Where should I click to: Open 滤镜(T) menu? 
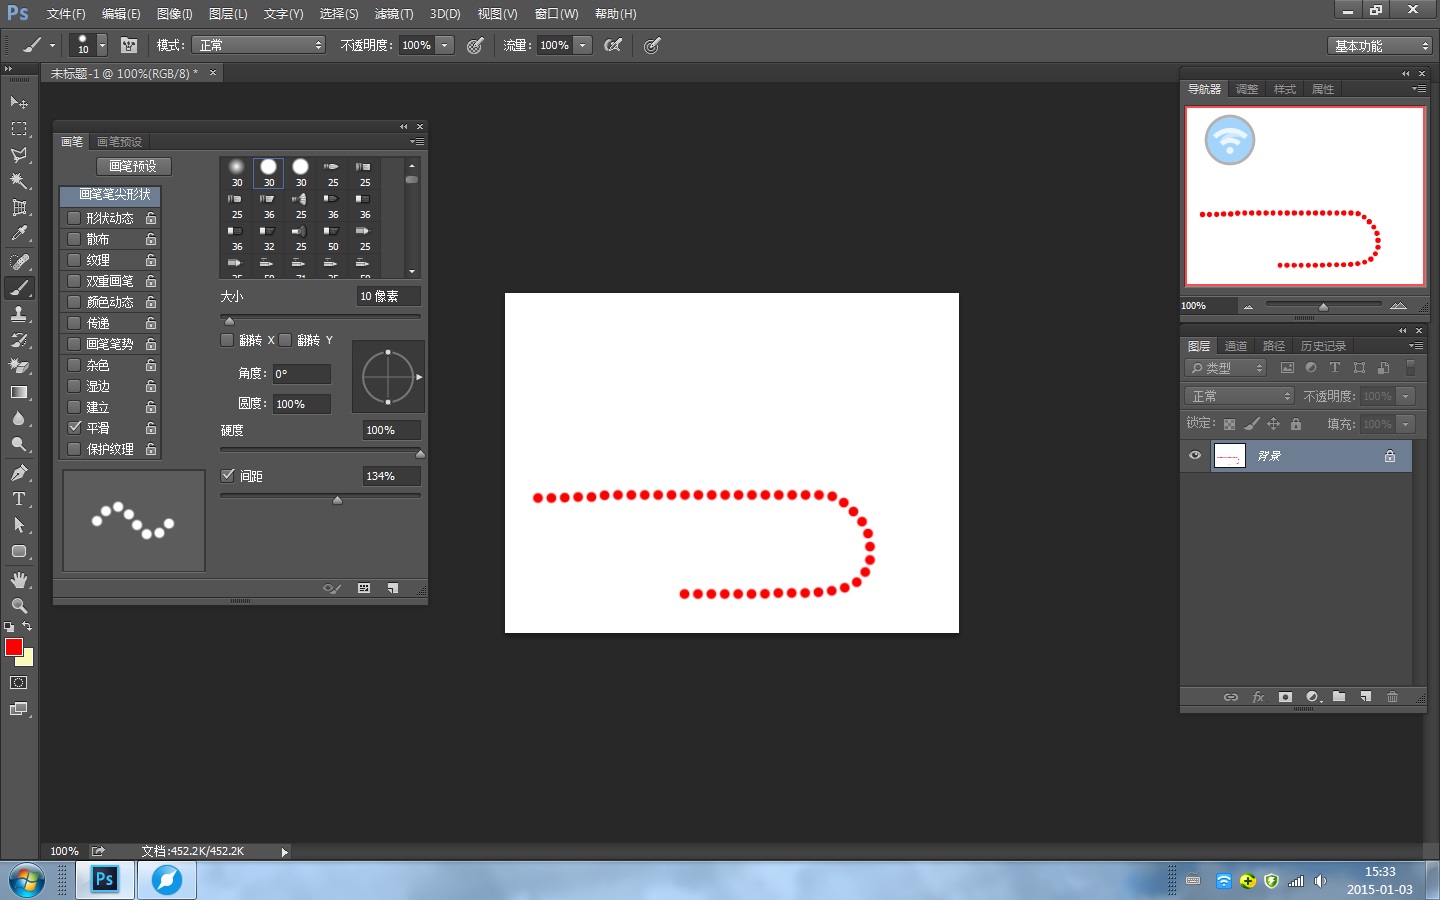394,14
